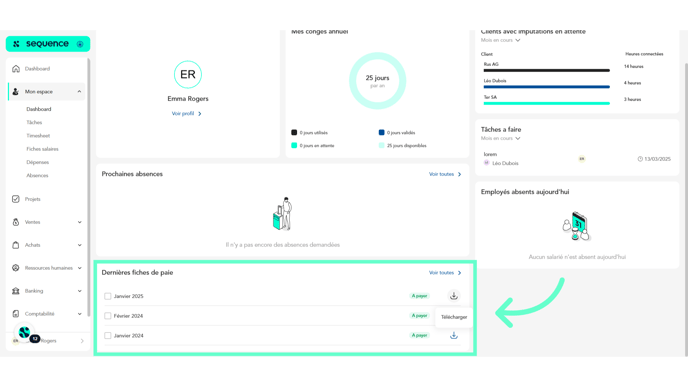
Task: Click the Léo Dubois avatar in the lorem task
Action: click(487, 163)
